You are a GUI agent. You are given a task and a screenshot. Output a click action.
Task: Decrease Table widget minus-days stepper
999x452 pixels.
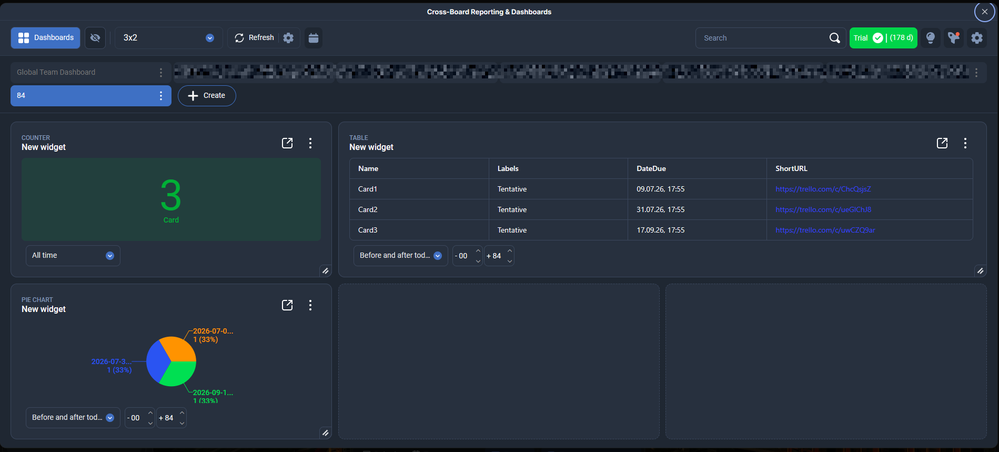(x=478, y=261)
